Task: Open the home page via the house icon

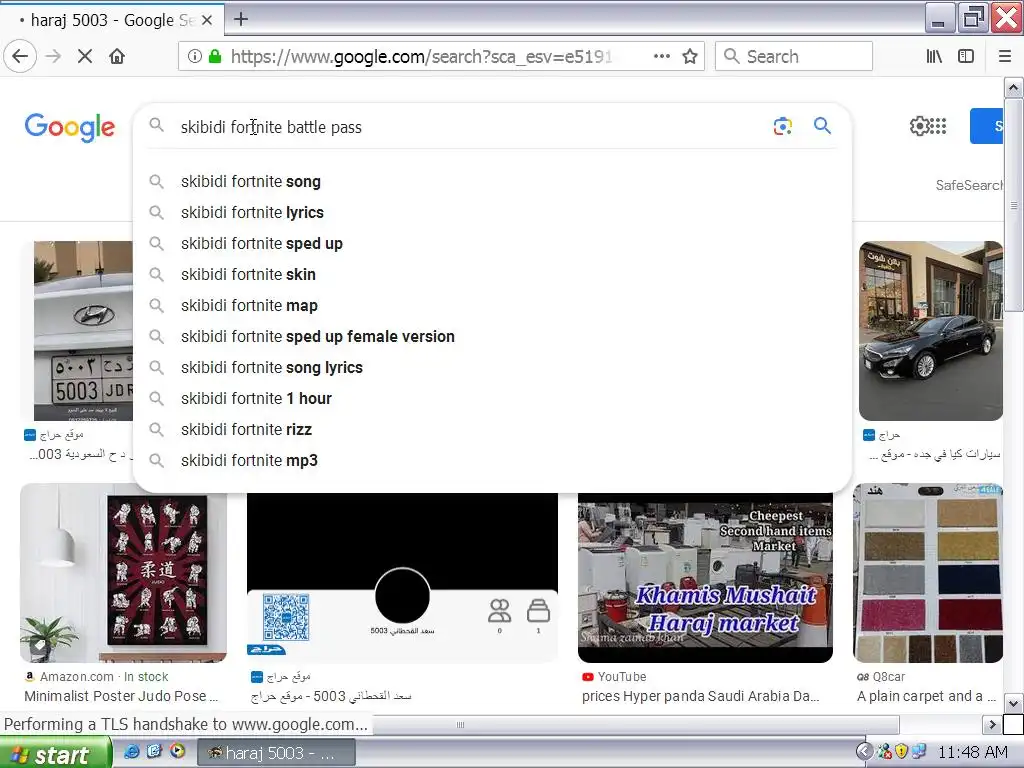Action: 117,56
